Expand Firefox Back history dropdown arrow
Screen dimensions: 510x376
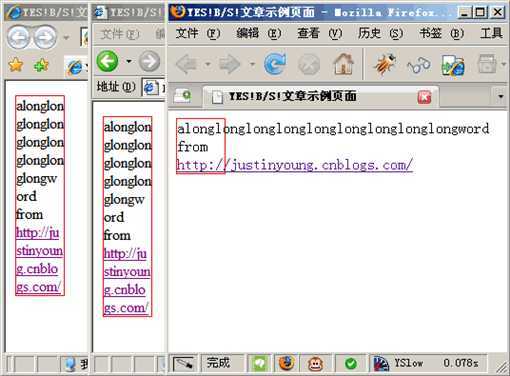pos(208,64)
